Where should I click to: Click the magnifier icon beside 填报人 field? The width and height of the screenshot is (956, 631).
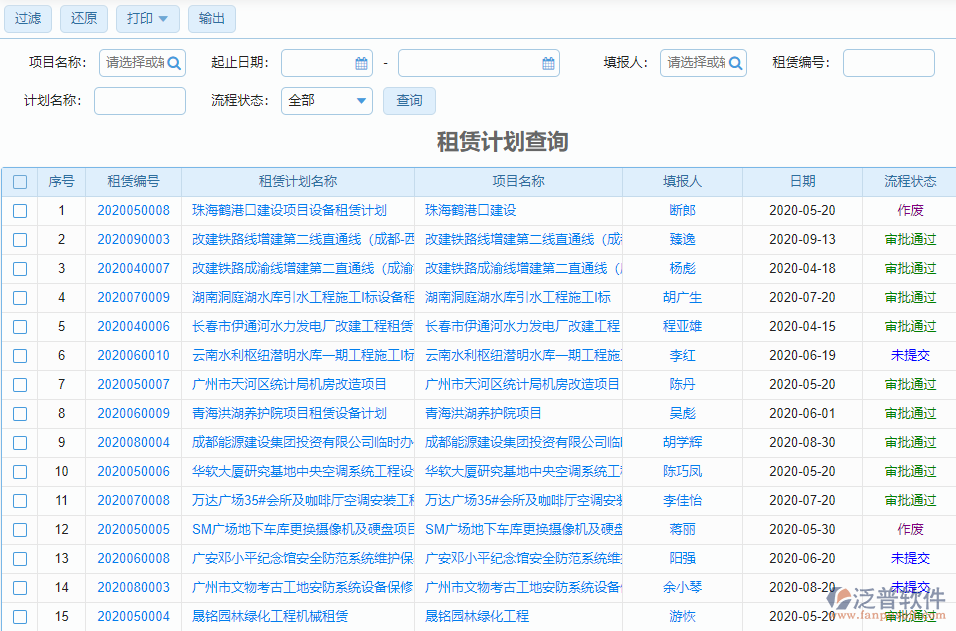pyautogui.click(x=736, y=62)
